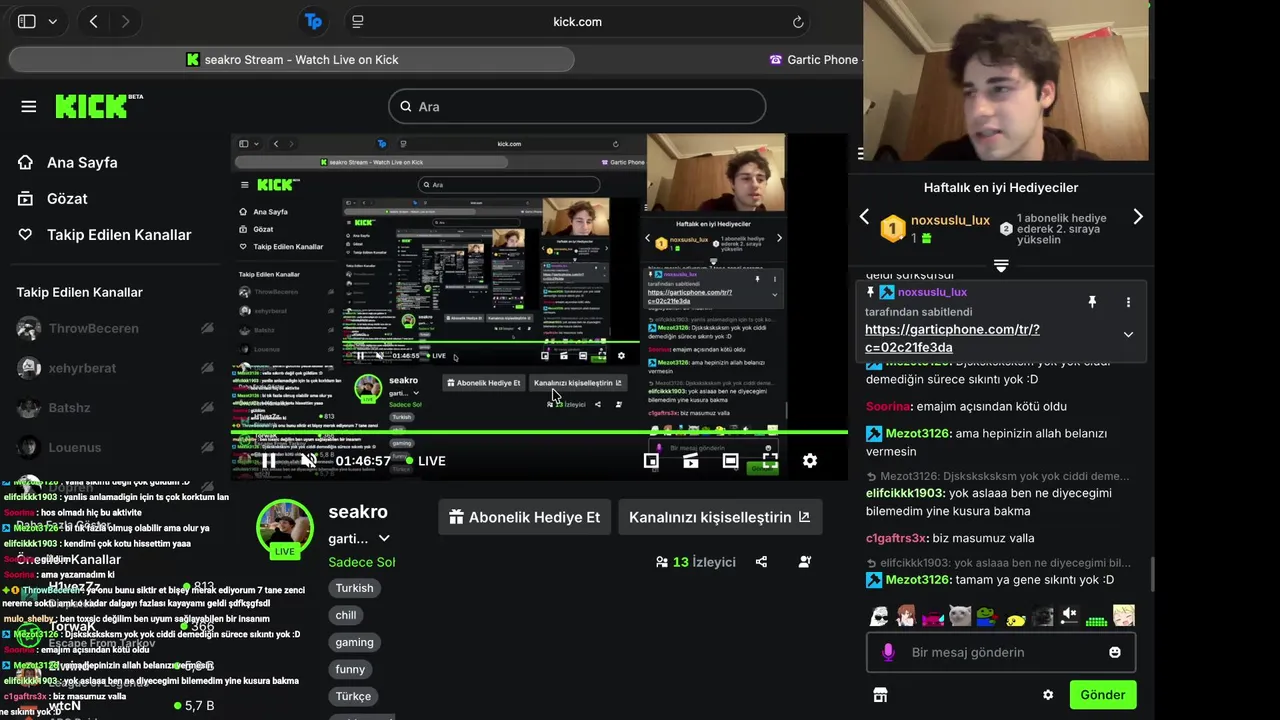Select the gaming tag
Screen dimensions: 1280x720
pyautogui.click(x=354, y=642)
